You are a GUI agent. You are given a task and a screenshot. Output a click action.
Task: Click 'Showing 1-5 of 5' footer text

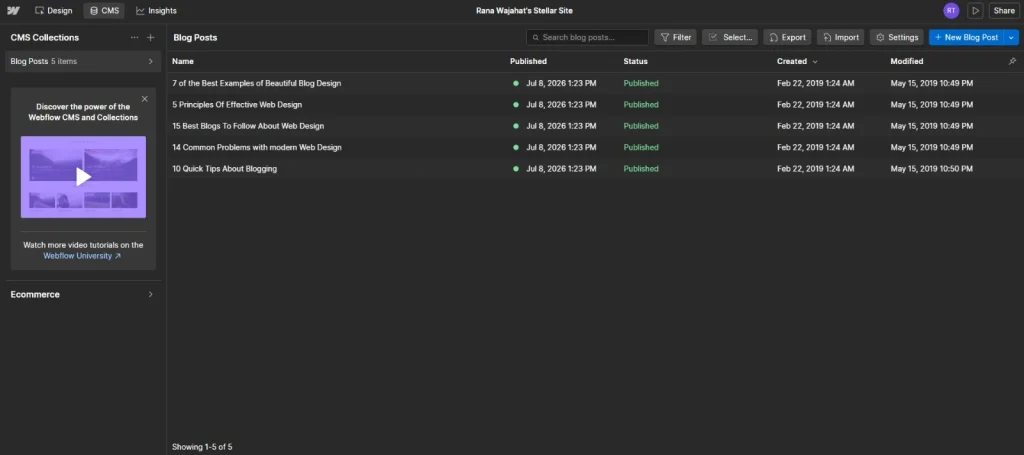click(202, 447)
